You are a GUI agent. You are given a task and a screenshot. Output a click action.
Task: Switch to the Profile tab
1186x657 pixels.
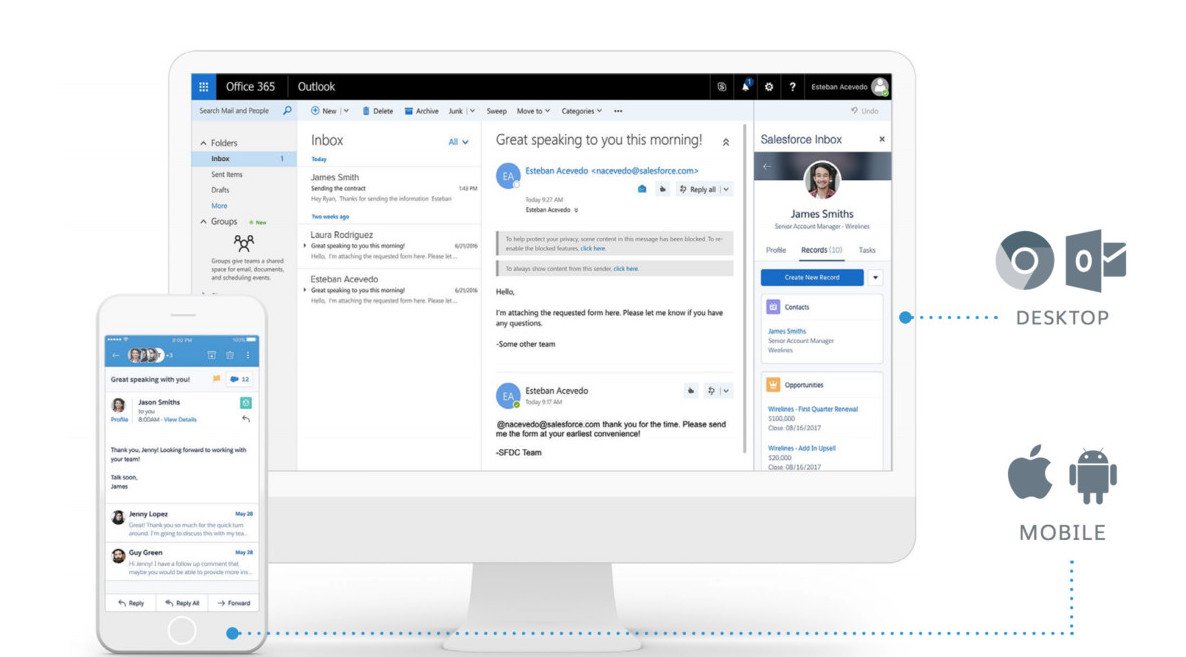(775, 249)
